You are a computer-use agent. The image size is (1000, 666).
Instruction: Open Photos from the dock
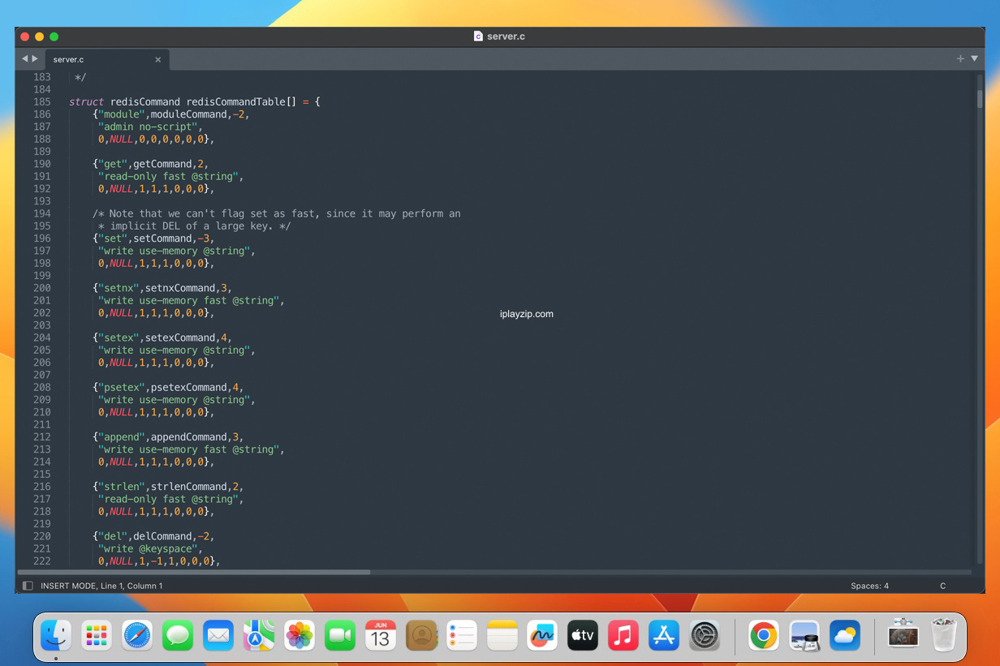pos(299,635)
